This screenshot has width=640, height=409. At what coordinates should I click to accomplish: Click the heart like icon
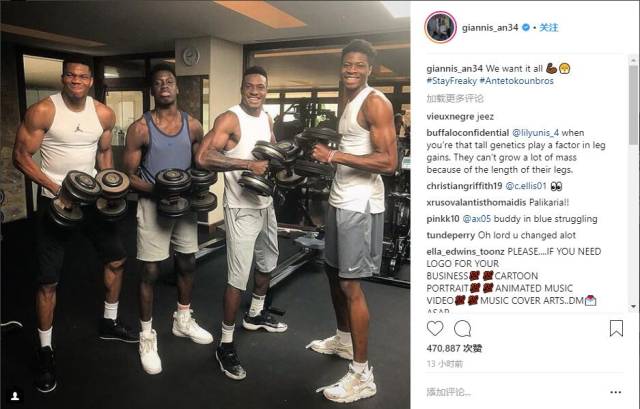435,329
